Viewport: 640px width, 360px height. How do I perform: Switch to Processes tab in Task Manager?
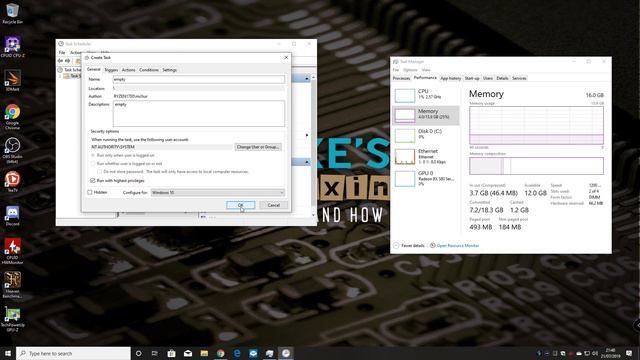point(401,78)
